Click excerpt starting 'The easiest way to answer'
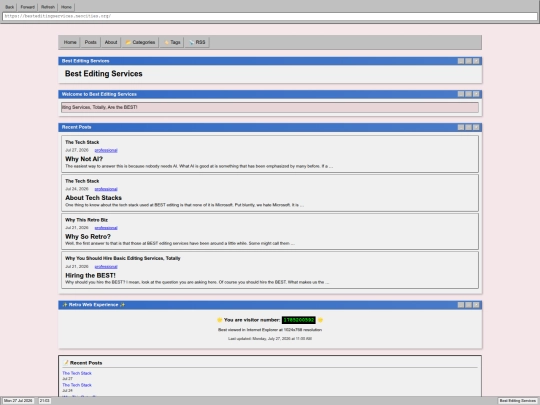Screen dimensions: 540x405 (x=199, y=166)
